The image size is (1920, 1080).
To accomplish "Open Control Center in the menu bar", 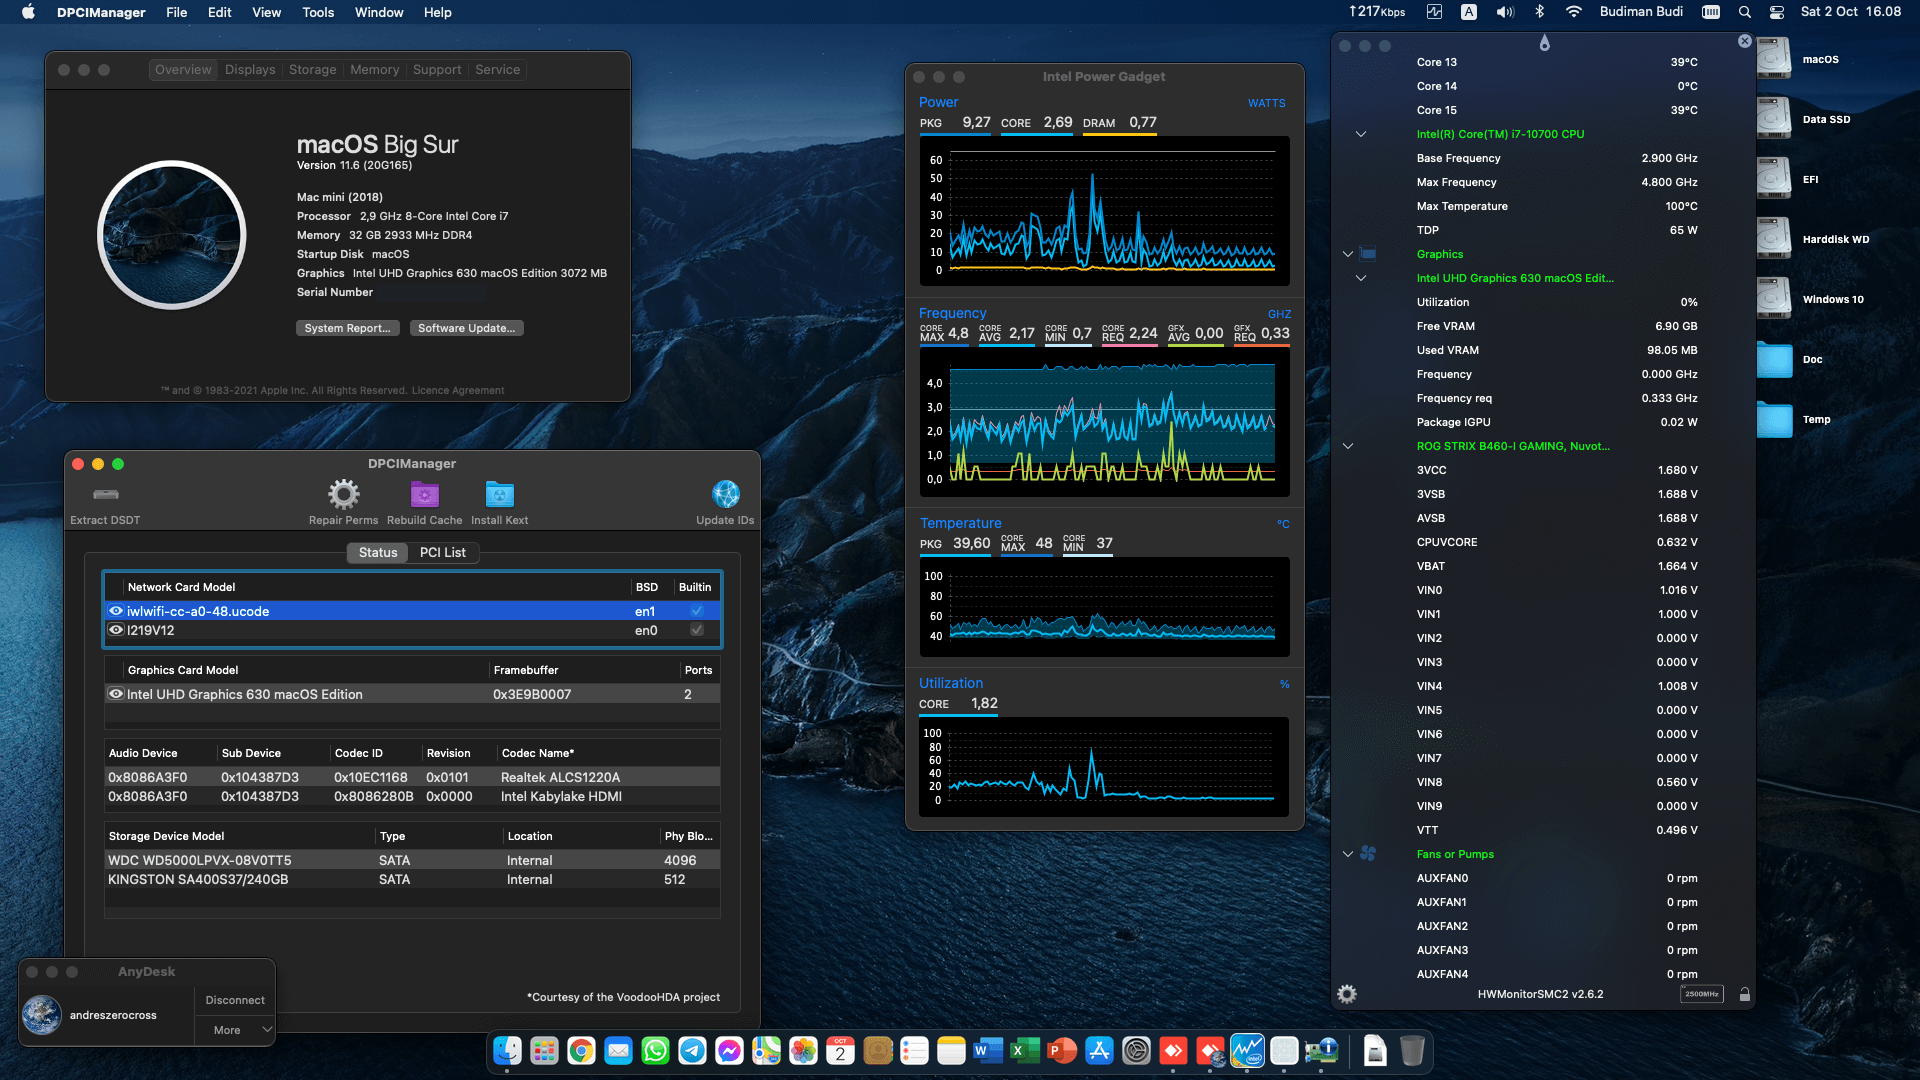I will pos(1777,12).
